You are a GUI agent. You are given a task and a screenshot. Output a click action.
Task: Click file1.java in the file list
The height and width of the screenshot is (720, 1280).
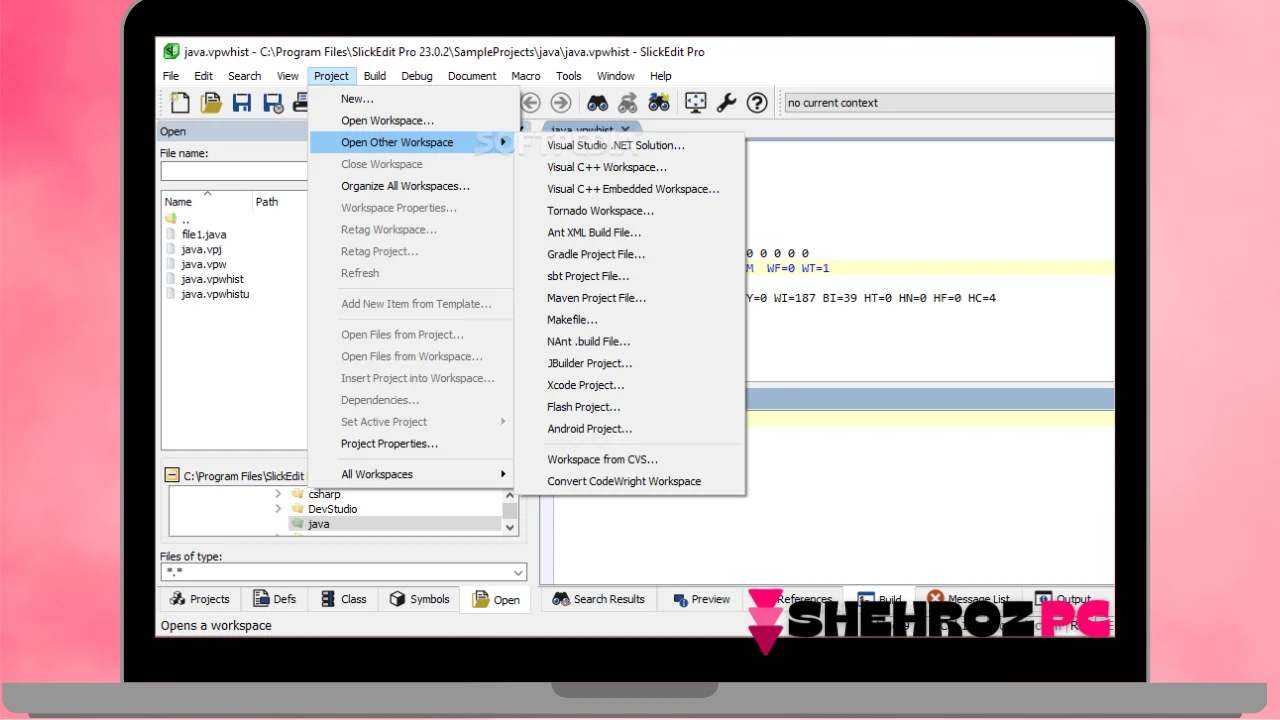click(x=203, y=234)
